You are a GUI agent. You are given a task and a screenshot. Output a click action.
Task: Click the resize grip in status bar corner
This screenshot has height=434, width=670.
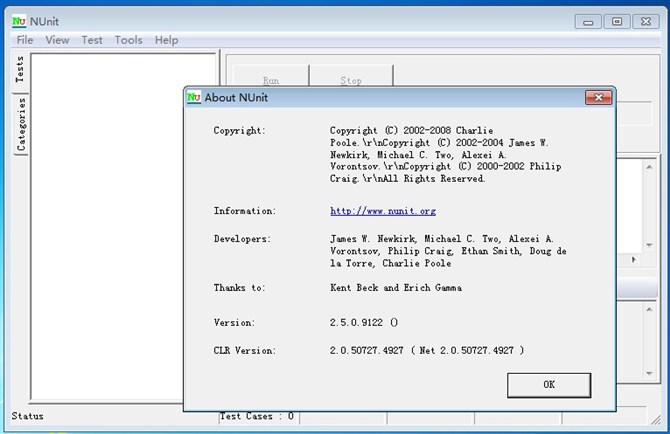(x=655, y=420)
